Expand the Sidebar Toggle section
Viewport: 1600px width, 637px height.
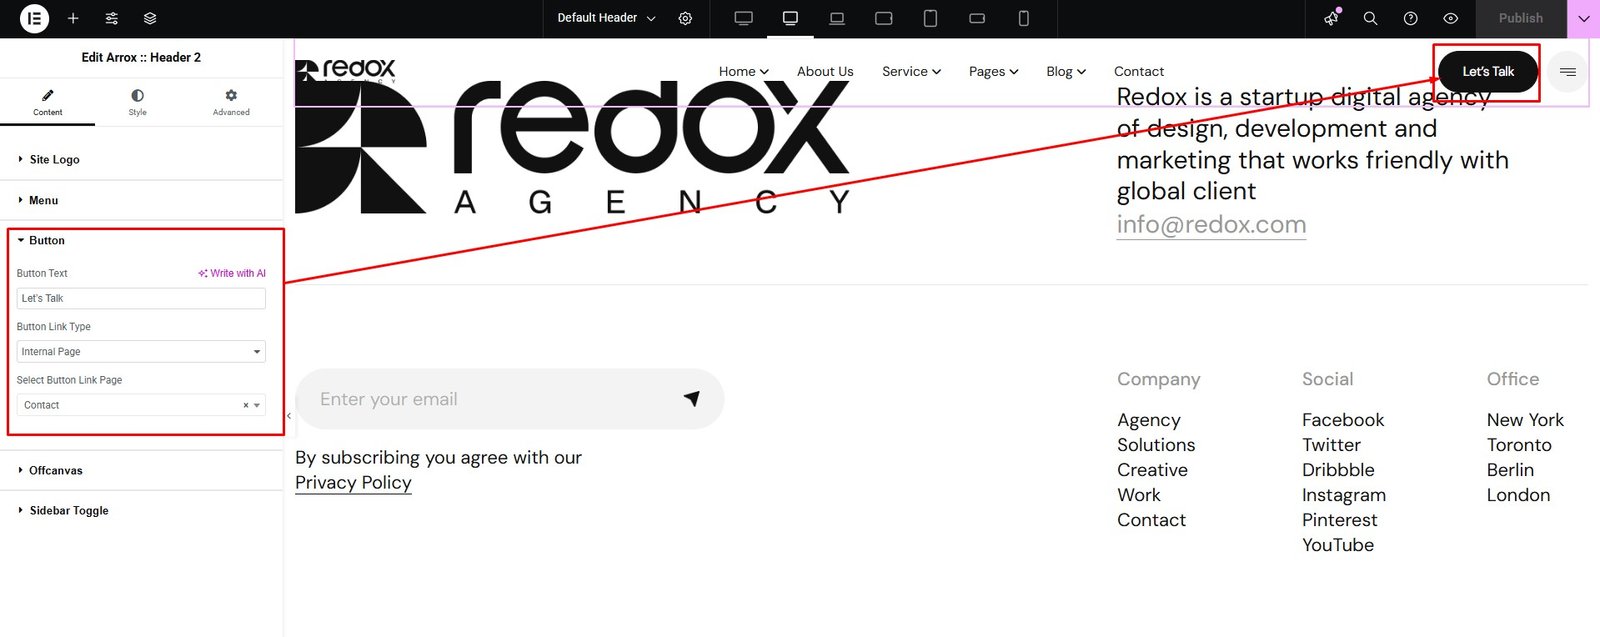141,510
